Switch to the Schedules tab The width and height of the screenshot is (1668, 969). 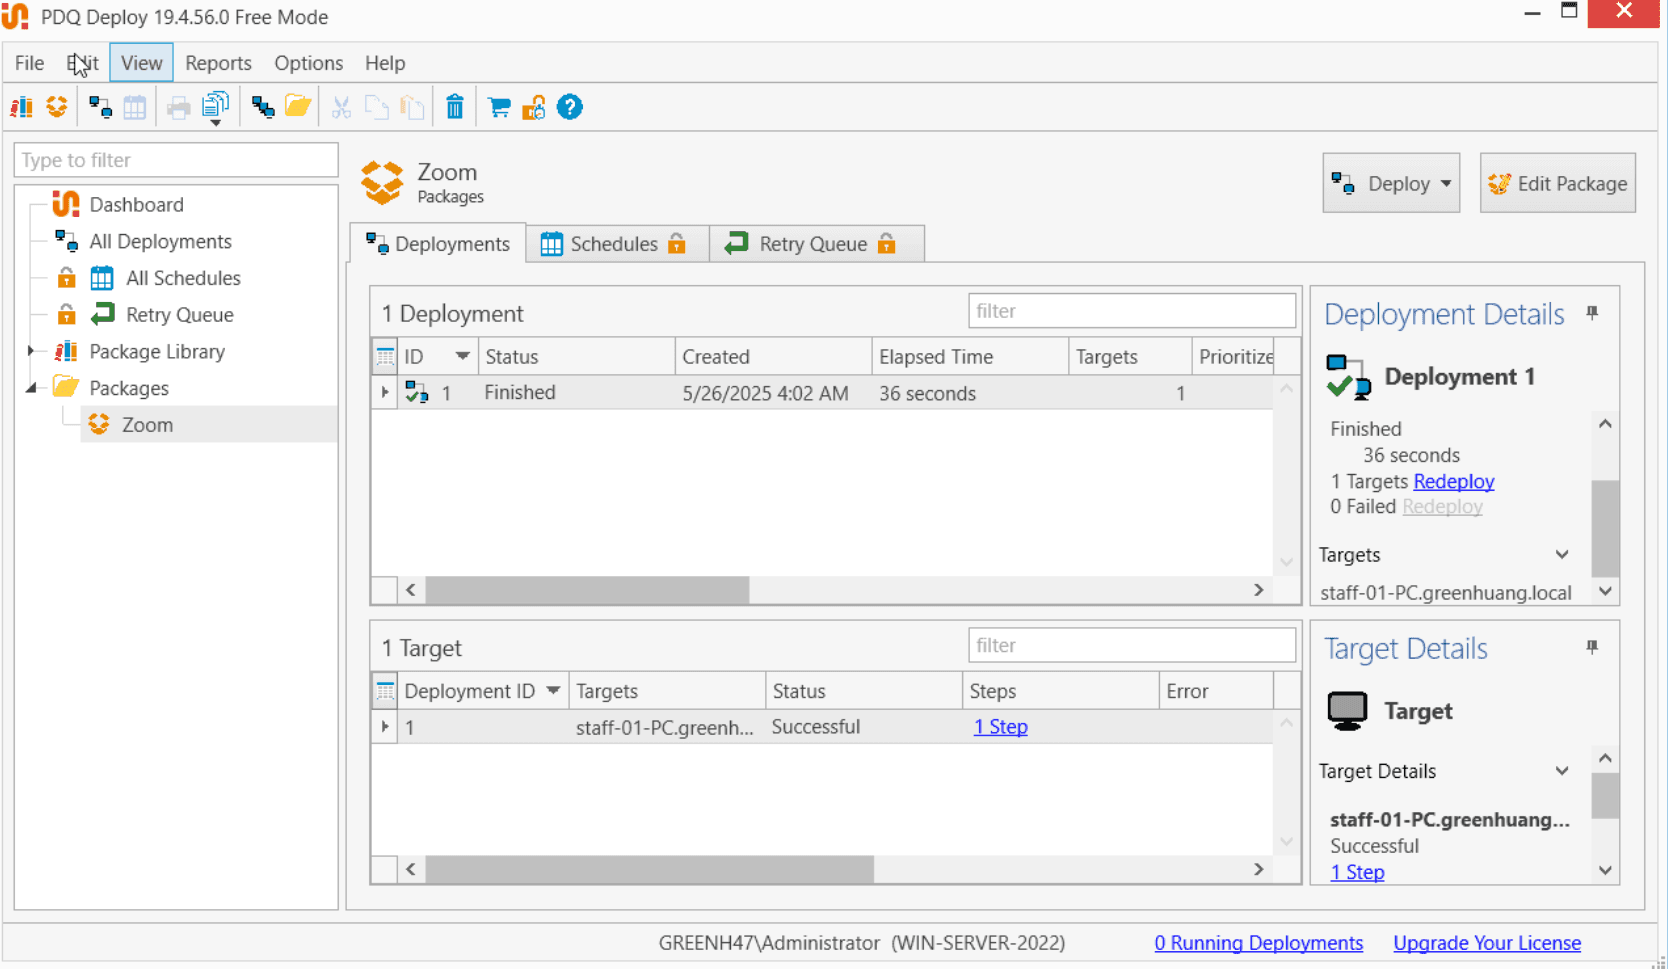coord(617,244)
